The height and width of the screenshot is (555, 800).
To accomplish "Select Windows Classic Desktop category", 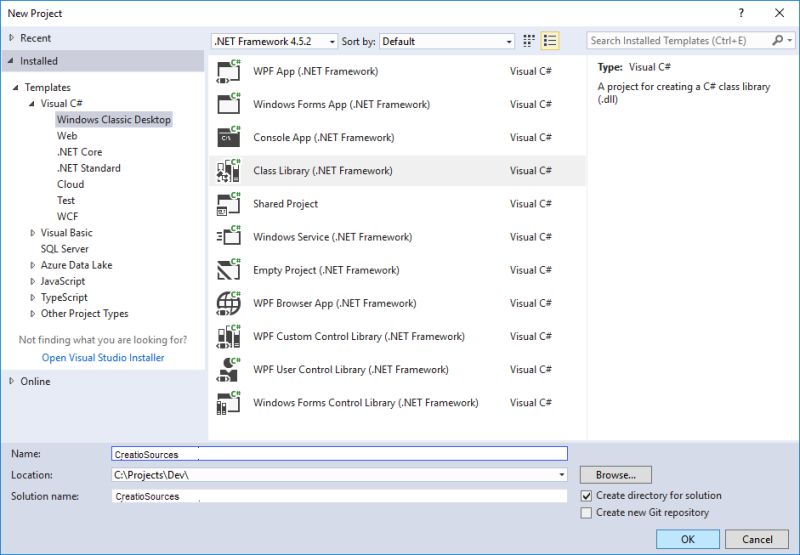I will pos(114,119).
